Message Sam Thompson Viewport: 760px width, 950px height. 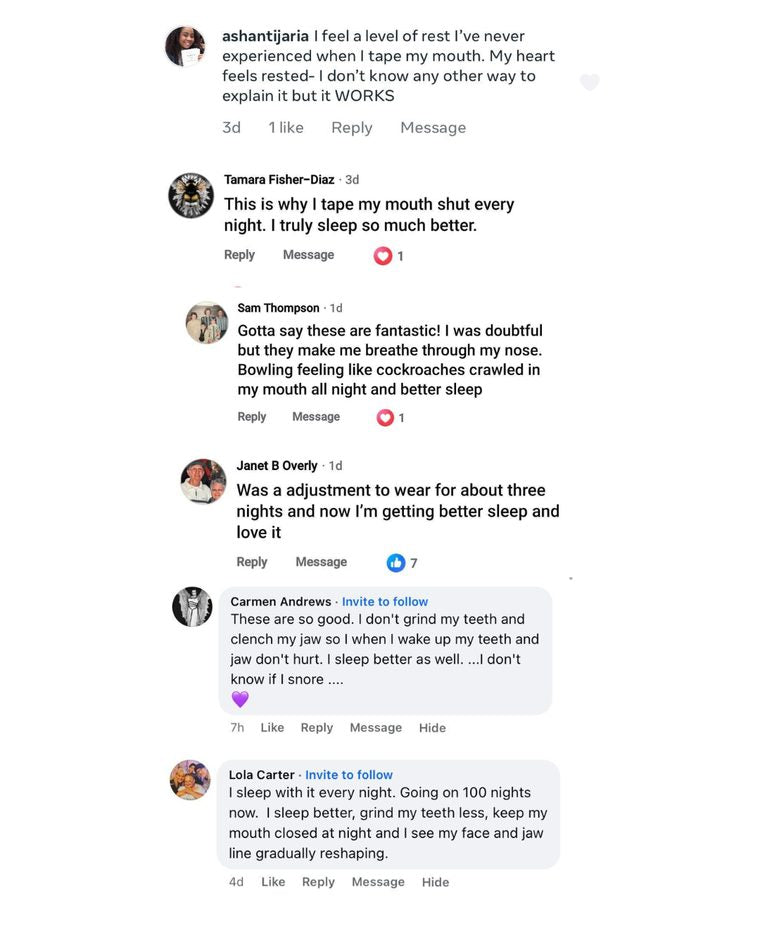pos(316,417)
